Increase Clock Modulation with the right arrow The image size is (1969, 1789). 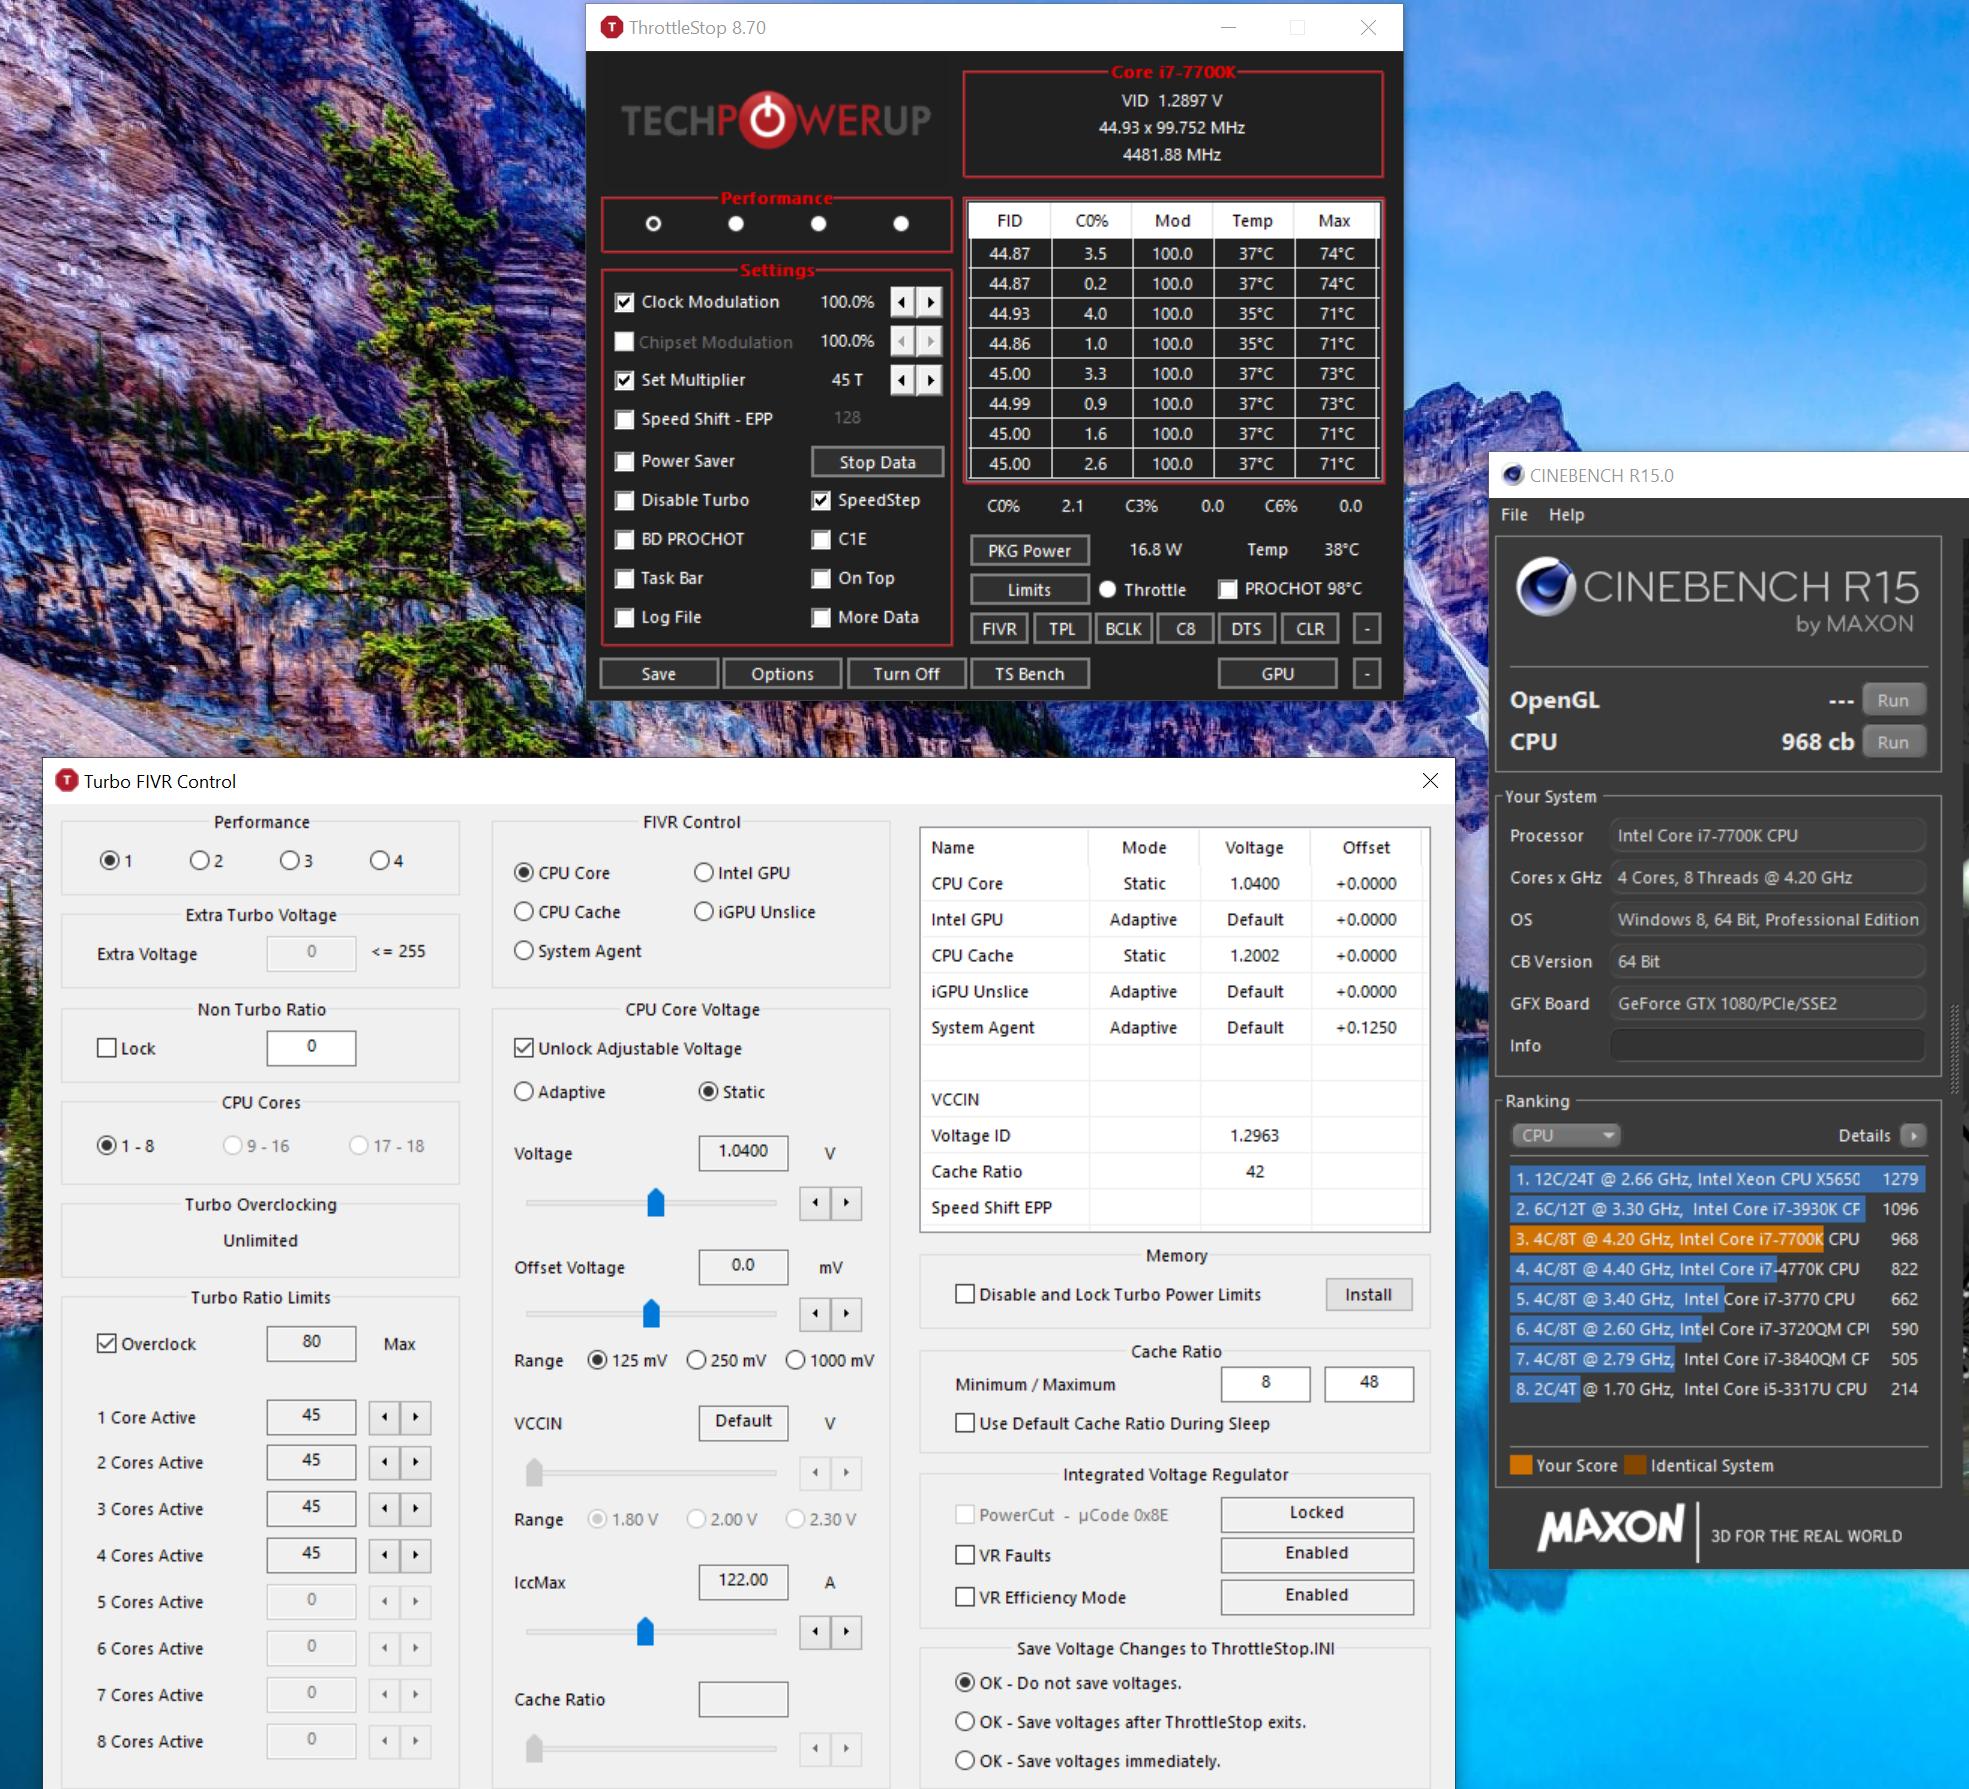pyautogui.click(x=931, y=302)
